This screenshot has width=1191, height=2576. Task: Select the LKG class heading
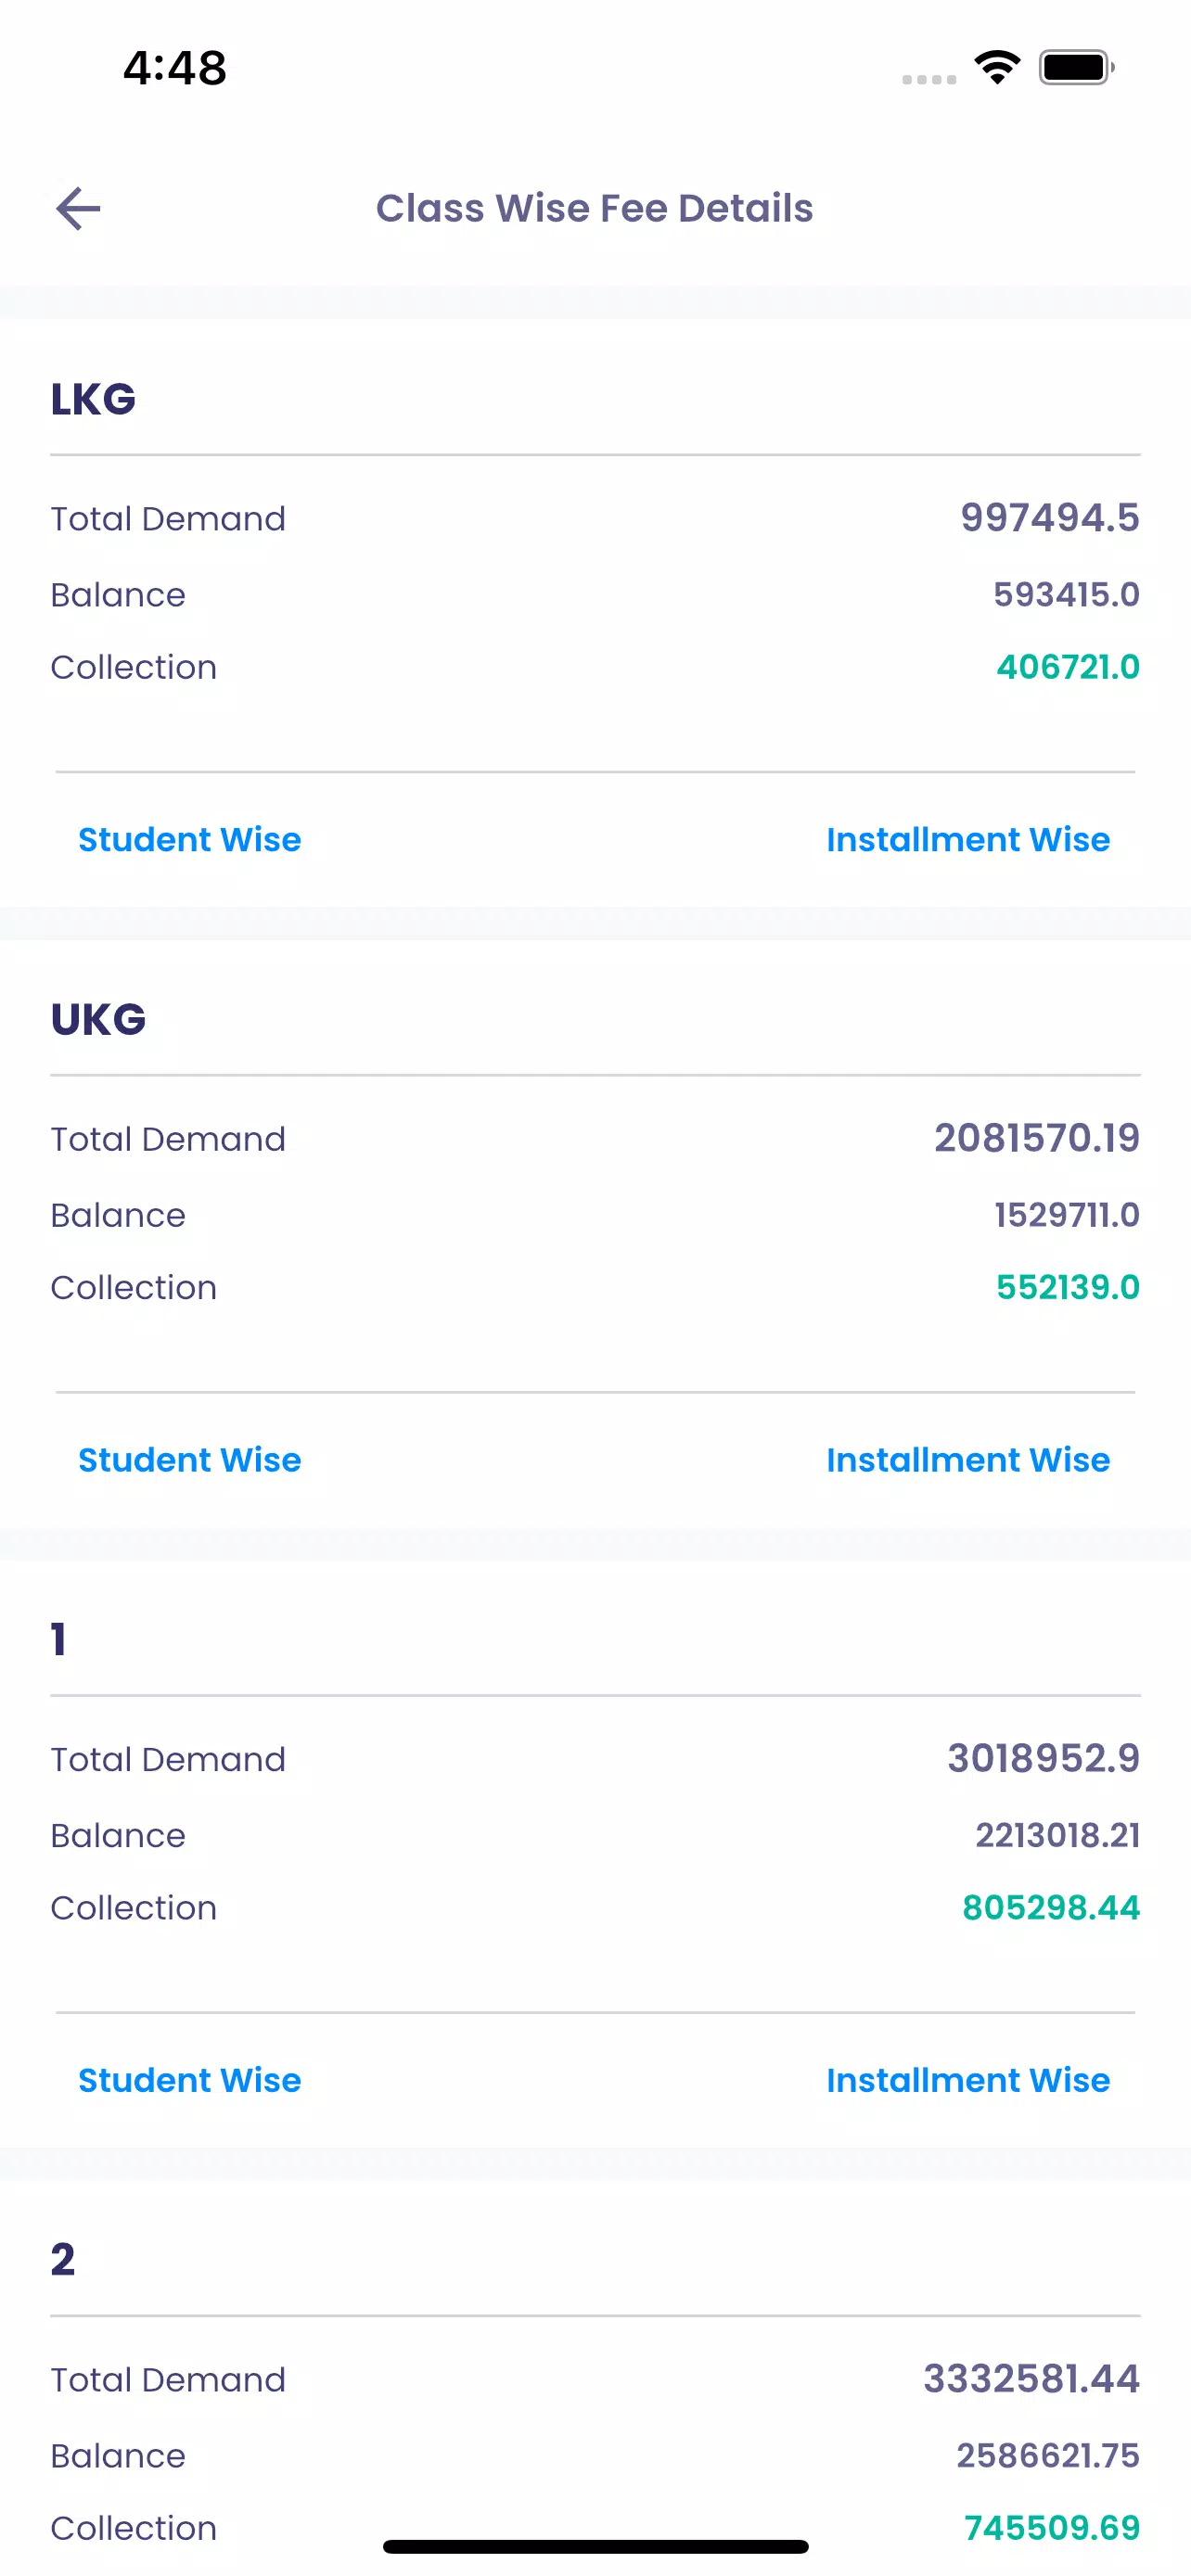[x=93, y=399]
